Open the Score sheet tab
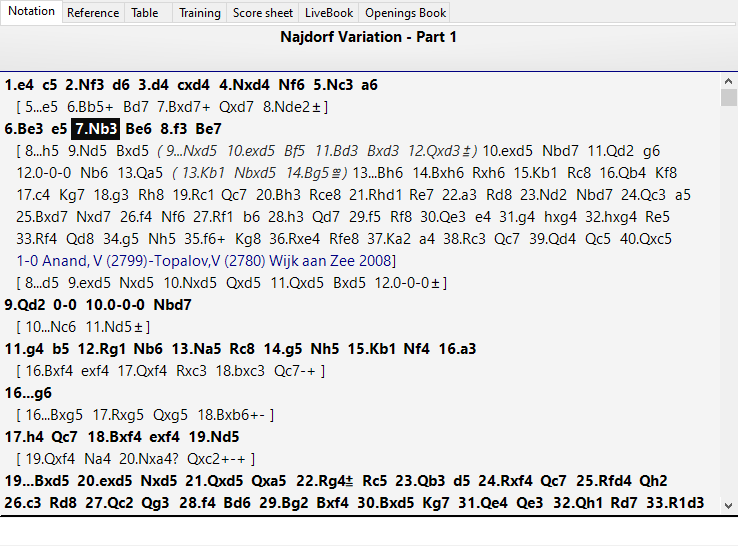 [x=263, y=13]
